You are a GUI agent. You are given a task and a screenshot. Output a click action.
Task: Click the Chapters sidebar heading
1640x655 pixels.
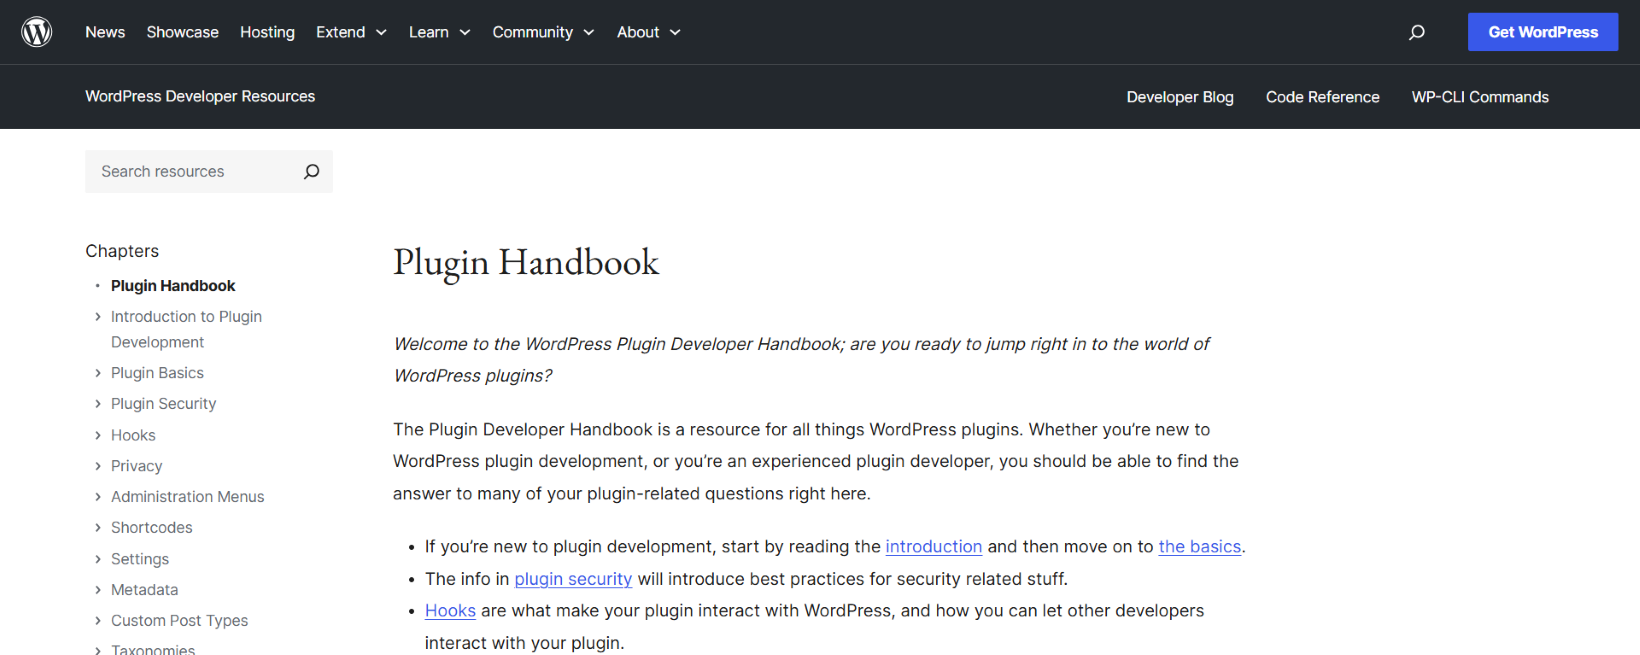122,251
